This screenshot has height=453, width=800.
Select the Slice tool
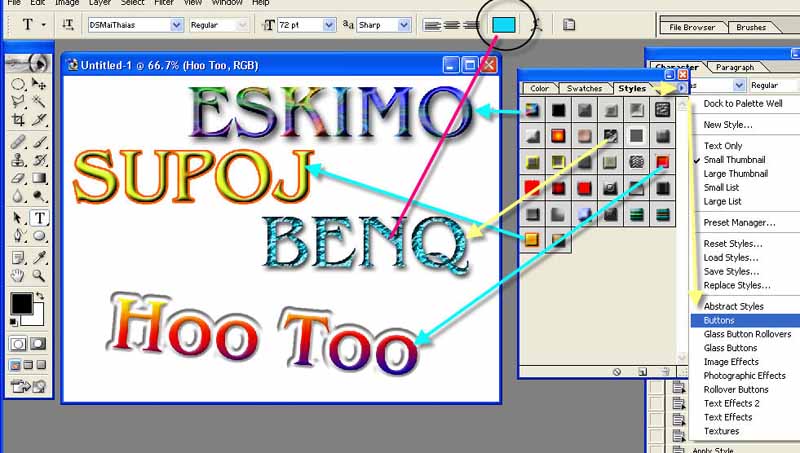tap(39, 120)
